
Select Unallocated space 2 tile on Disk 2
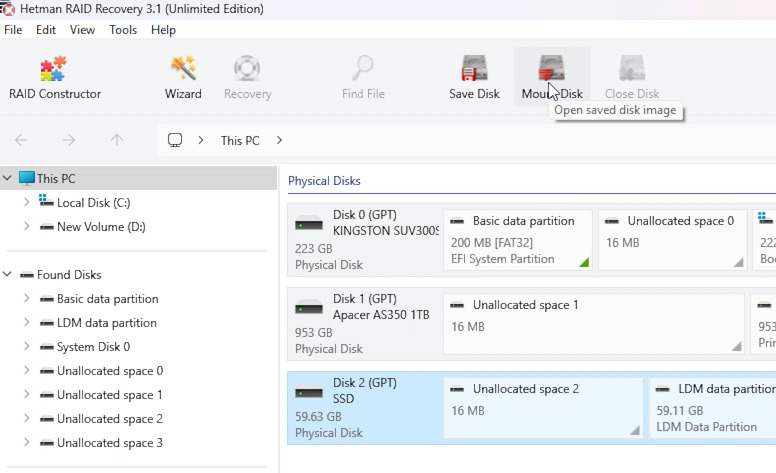click(x=543, y=408)
